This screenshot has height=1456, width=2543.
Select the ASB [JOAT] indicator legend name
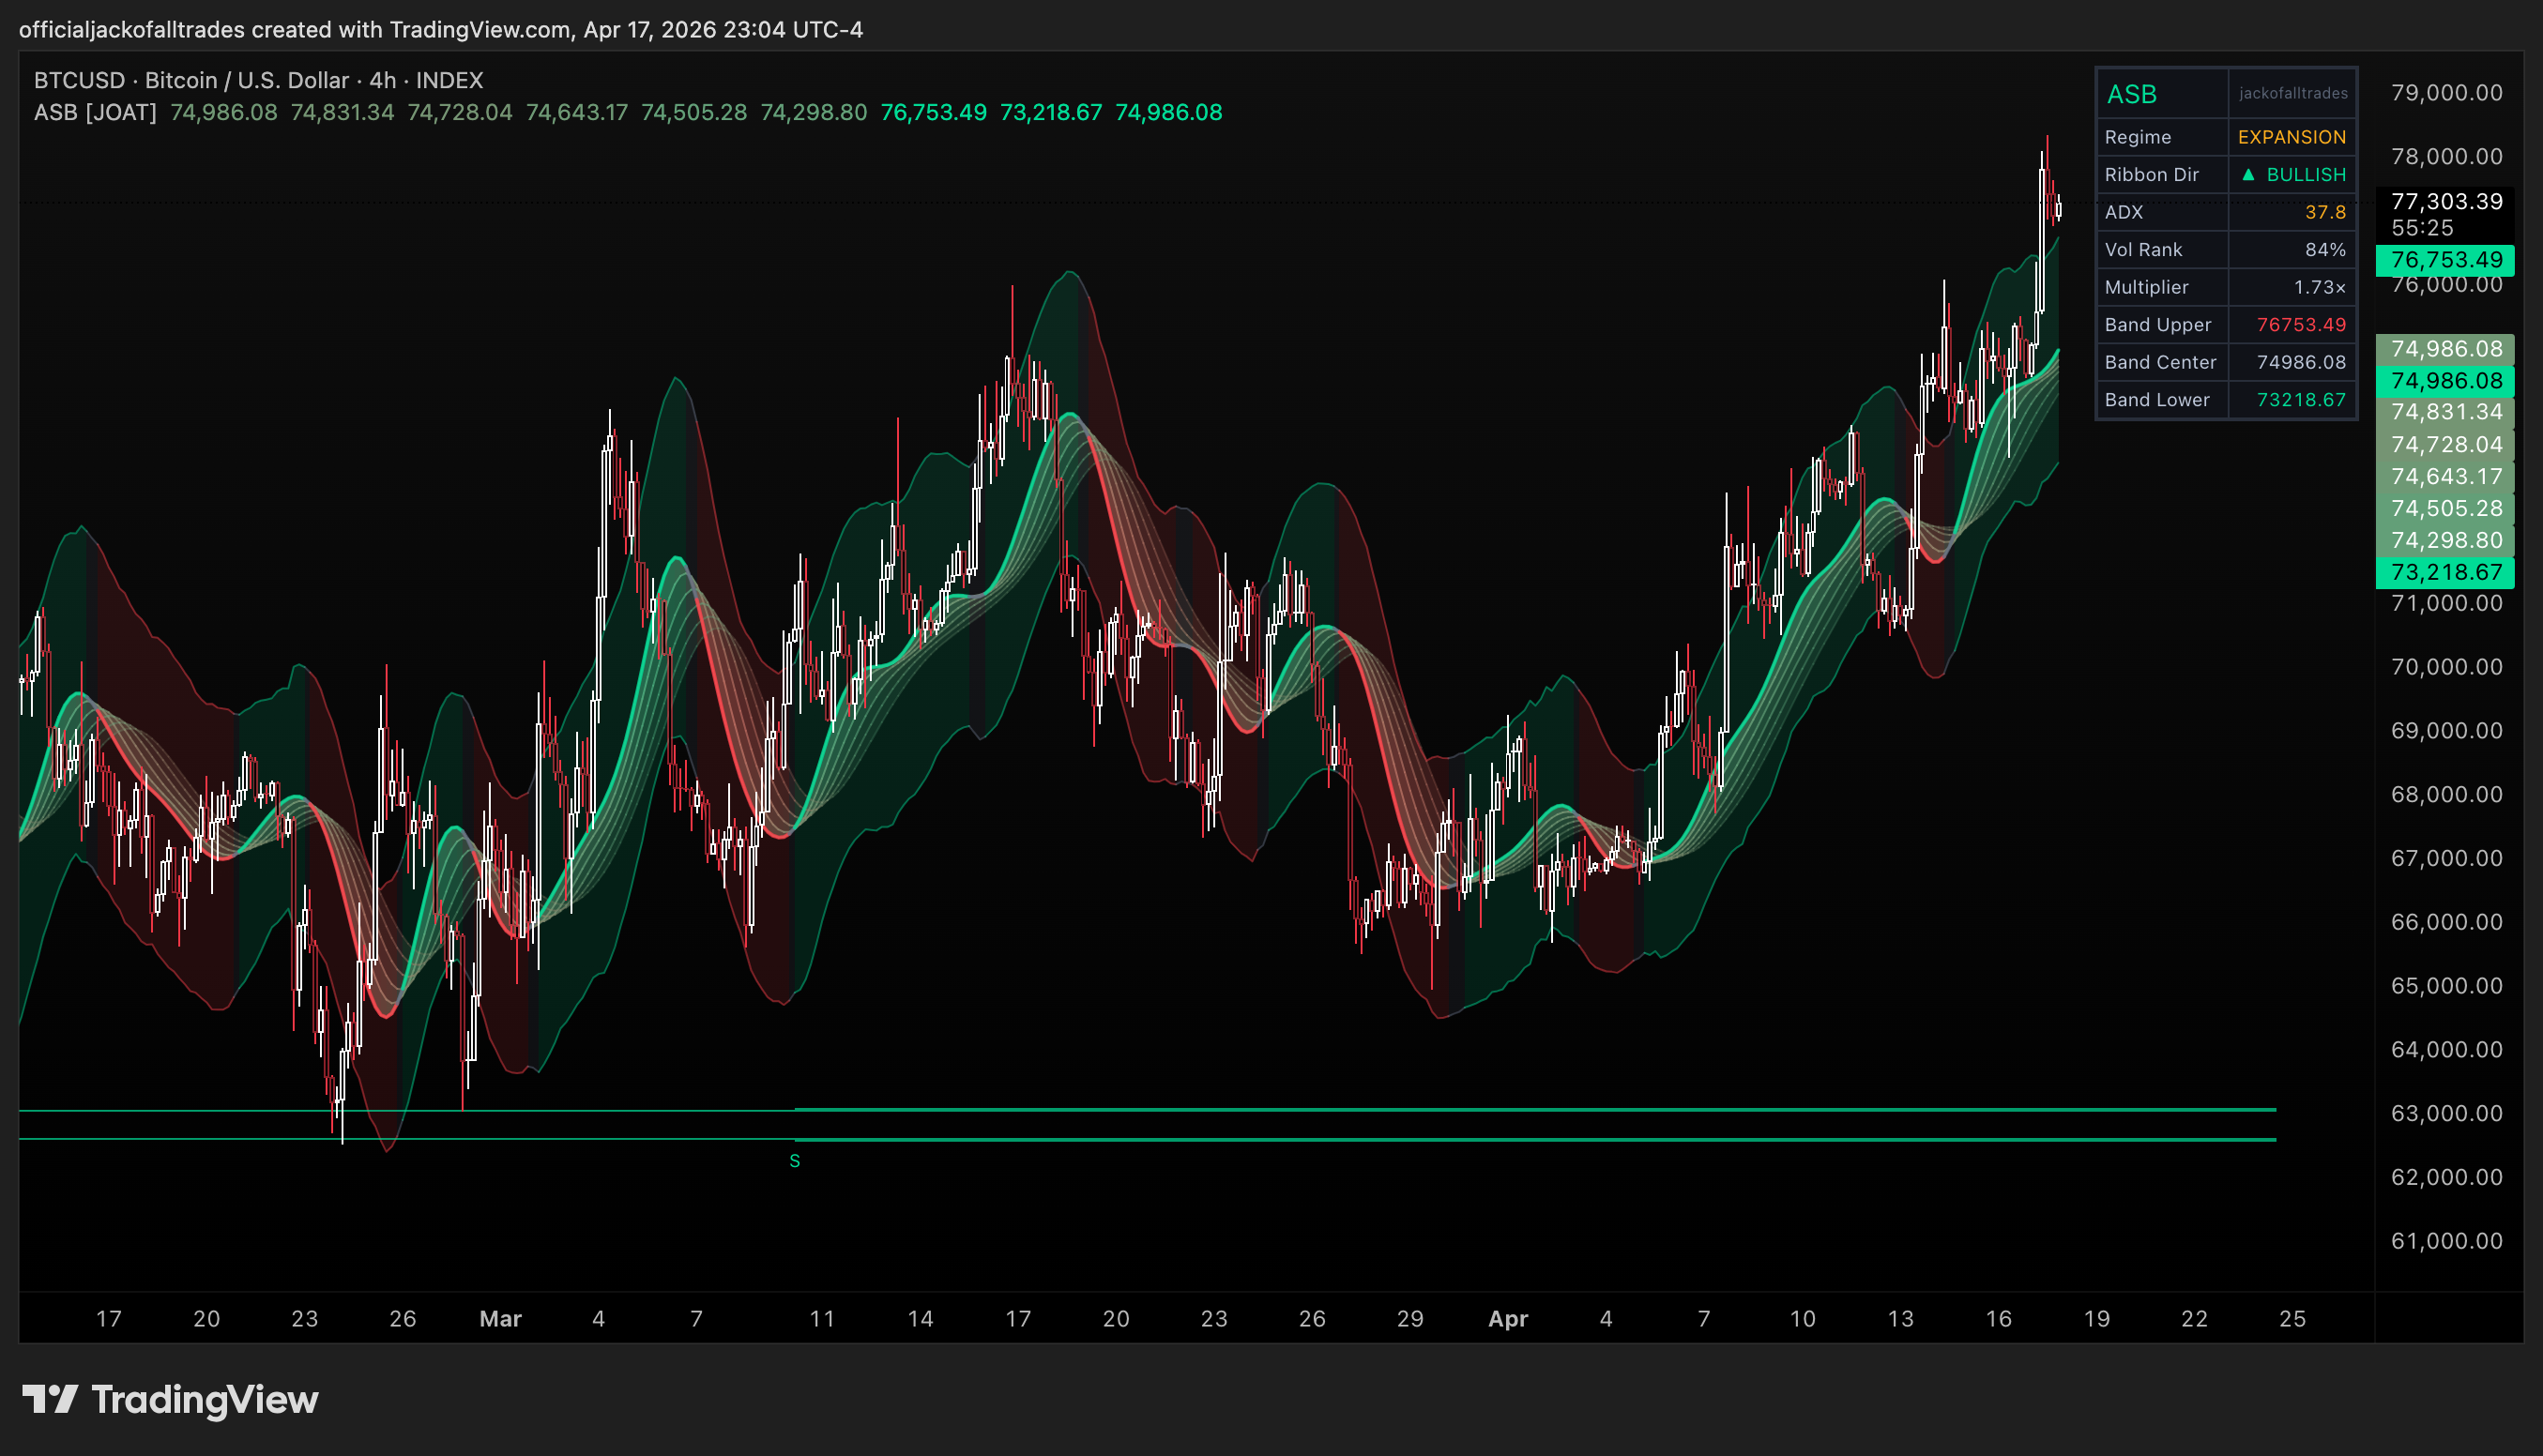click(95, 112)
